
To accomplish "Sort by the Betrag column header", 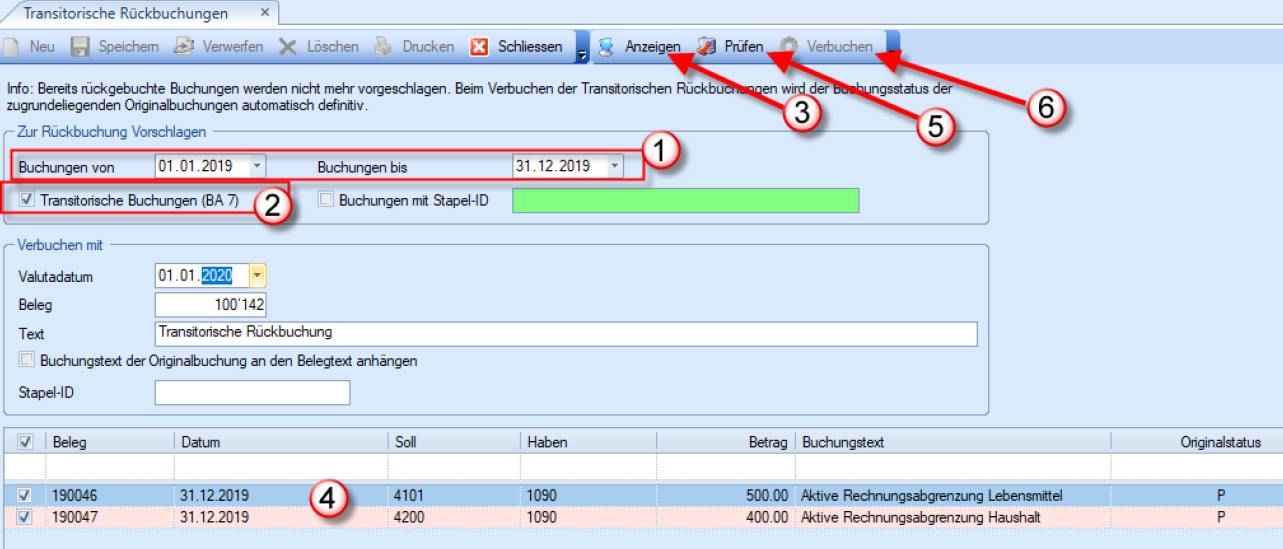I will (727, 442).
